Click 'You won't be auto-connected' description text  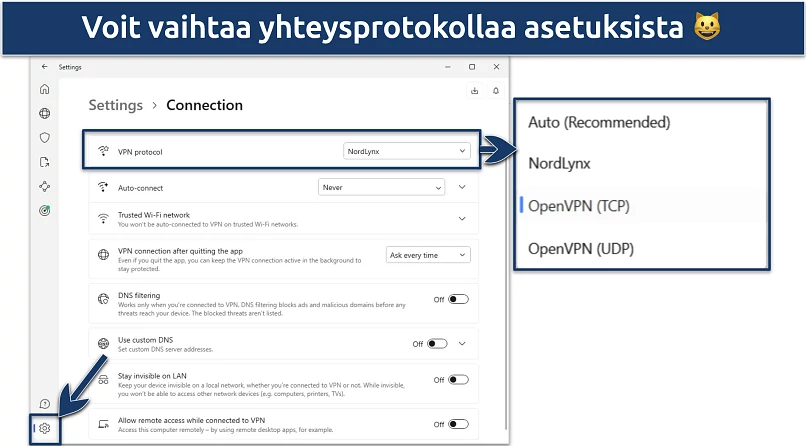pyautogui.click(x=208, y=225)
